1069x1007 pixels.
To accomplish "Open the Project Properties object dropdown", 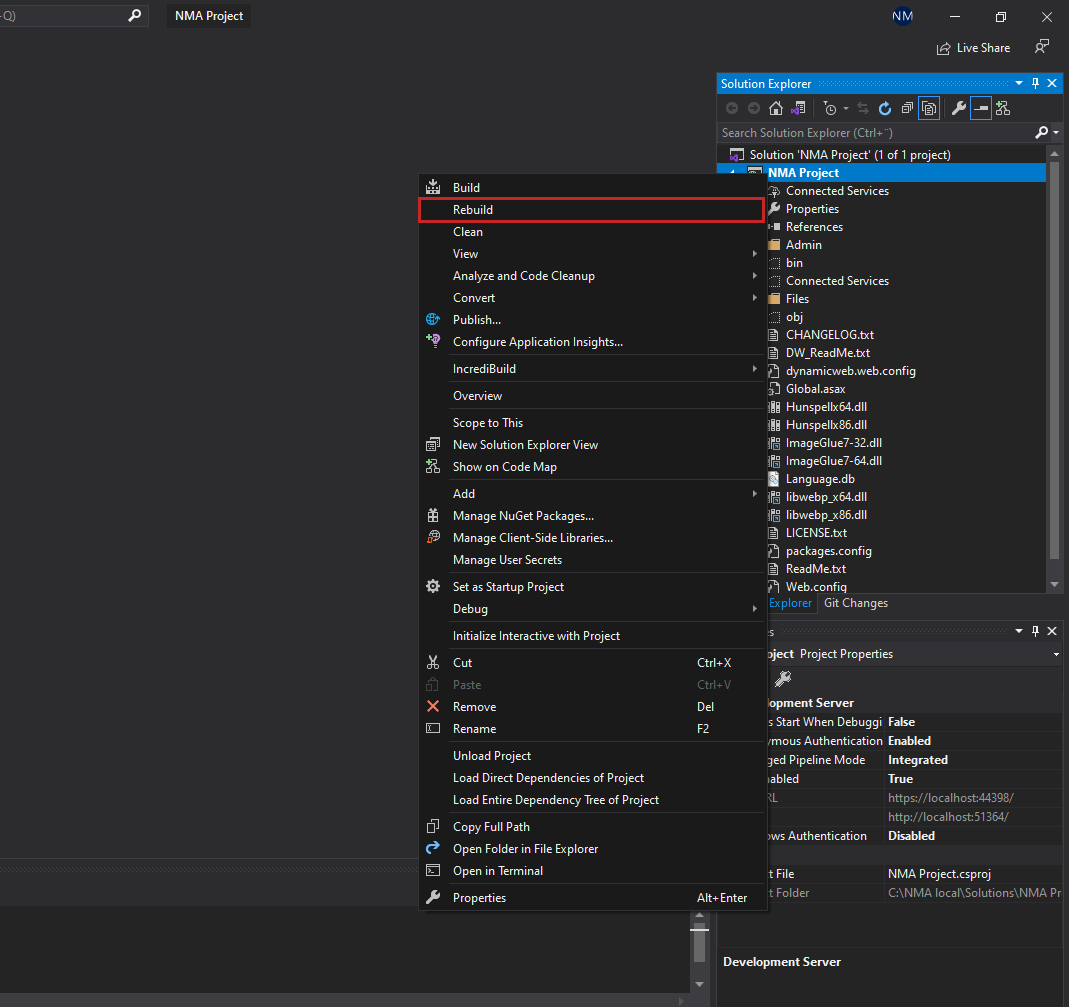I will click(1057, 654).
